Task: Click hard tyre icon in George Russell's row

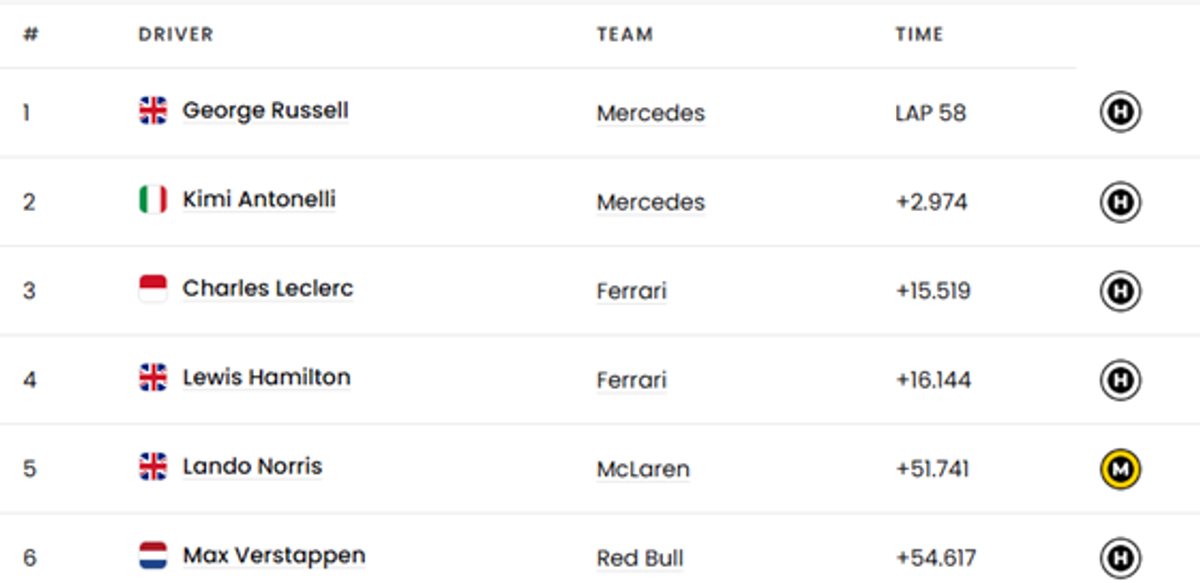Action: (x=1120, y=112)
